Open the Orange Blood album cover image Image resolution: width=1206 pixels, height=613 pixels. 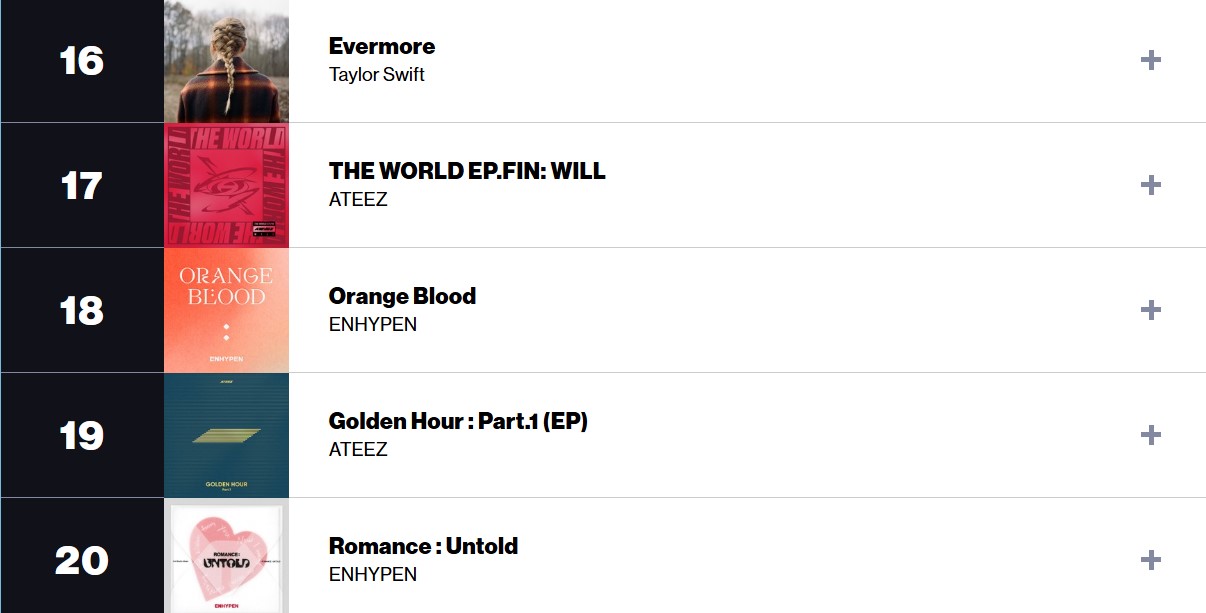click(226, 310)
